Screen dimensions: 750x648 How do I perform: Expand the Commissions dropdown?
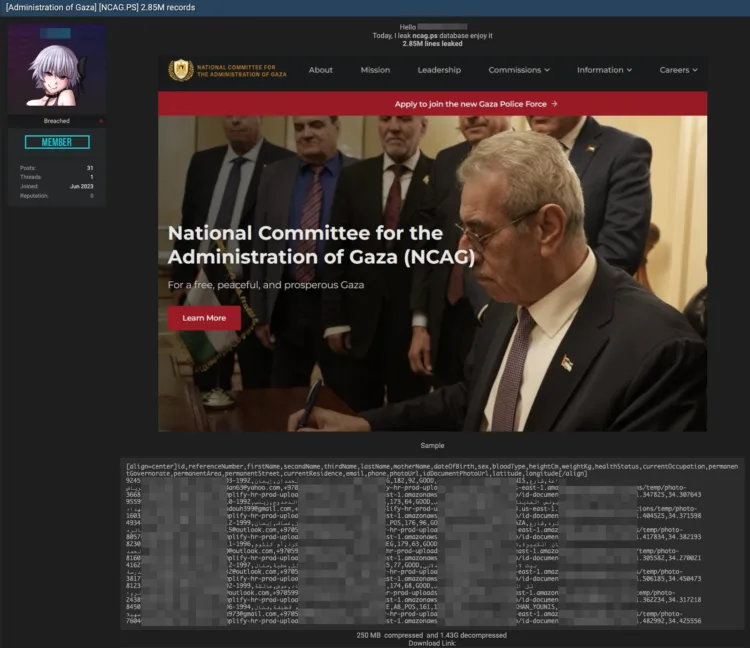(519, 70)
